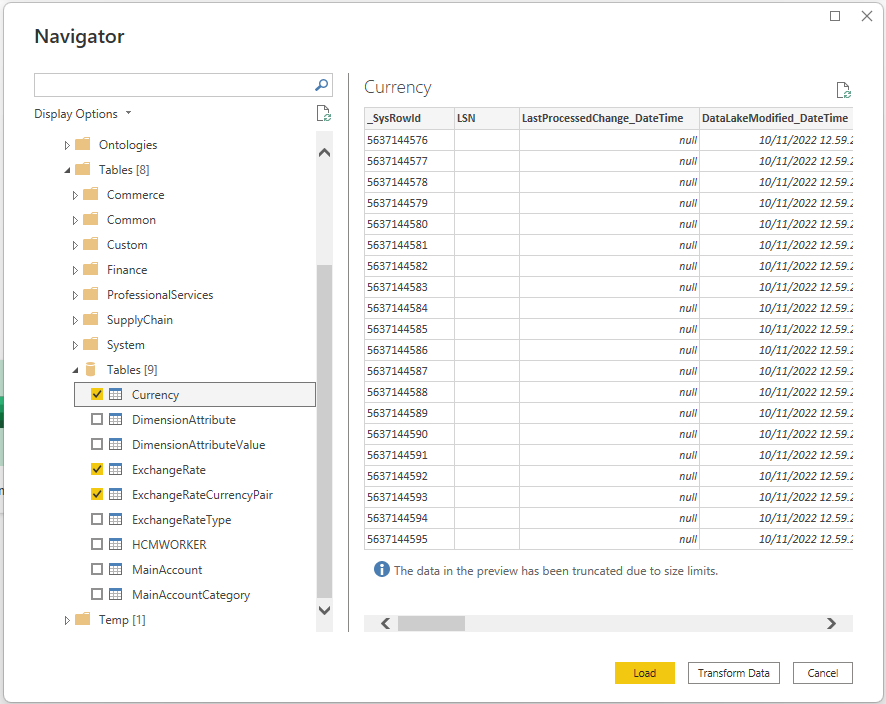Refresh the Currency data preview

click(844, 89)
